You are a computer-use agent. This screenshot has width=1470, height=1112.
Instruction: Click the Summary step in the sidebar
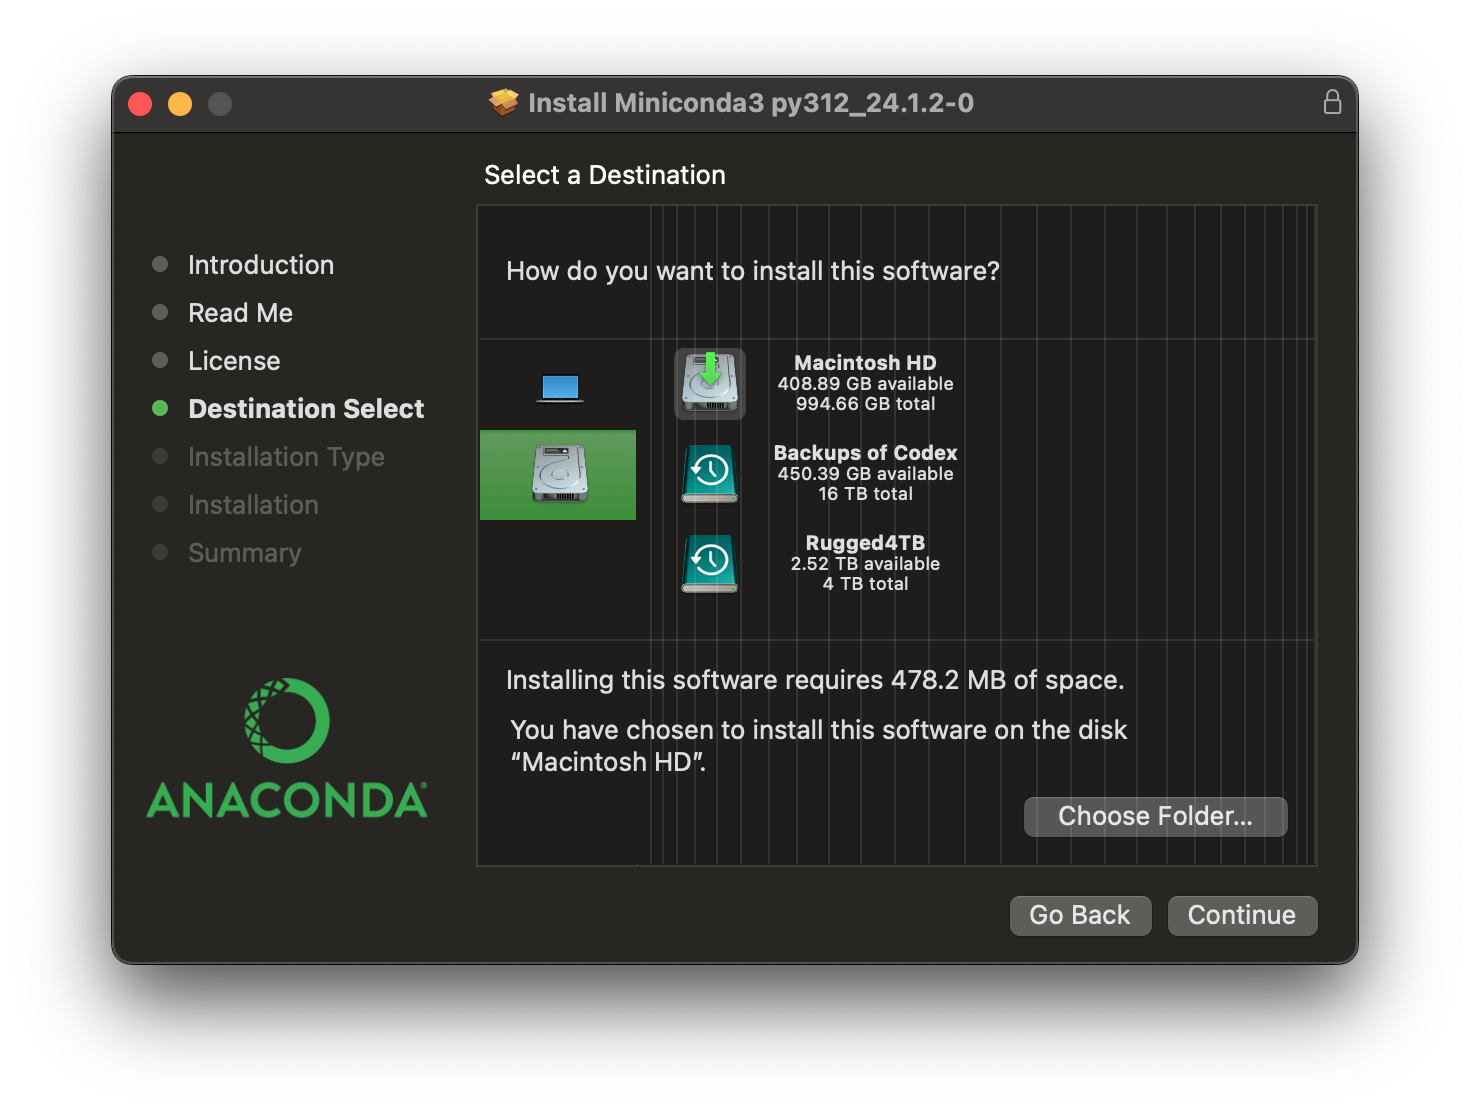(244, 553)
